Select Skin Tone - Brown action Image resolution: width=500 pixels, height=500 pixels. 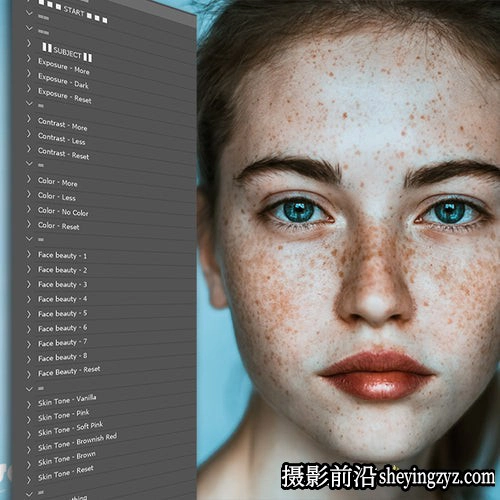point(67,459)
